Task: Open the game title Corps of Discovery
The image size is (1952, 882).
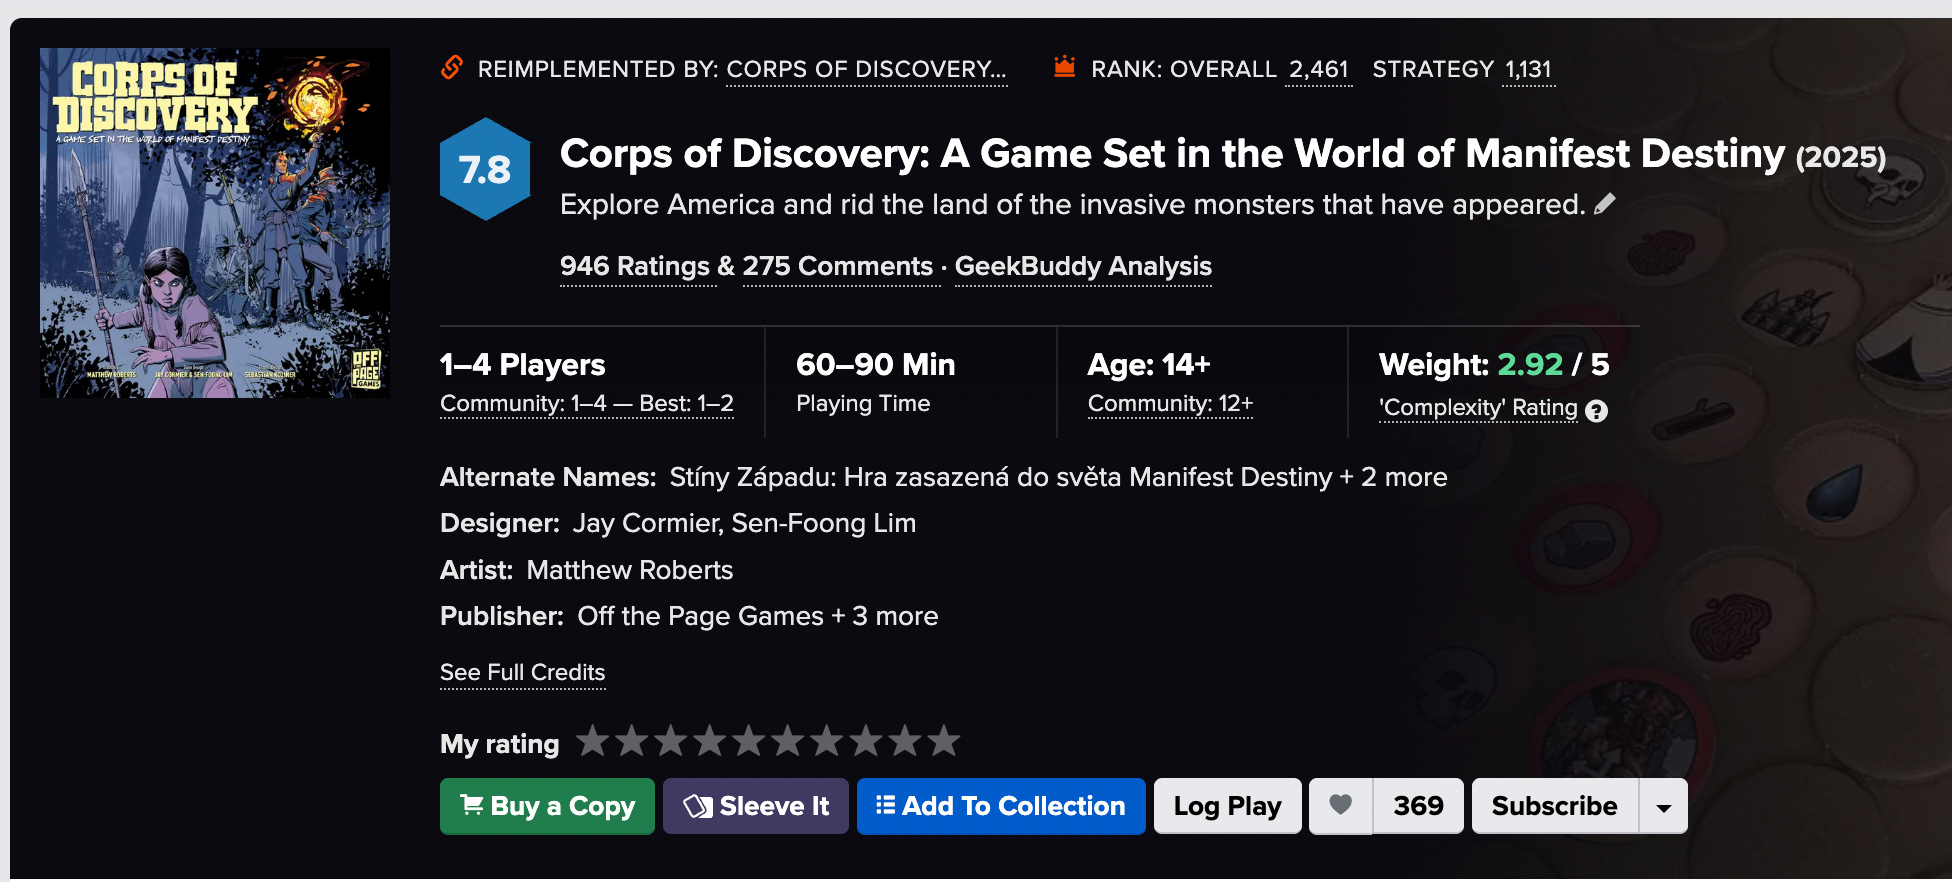Action: point(1172,154)
